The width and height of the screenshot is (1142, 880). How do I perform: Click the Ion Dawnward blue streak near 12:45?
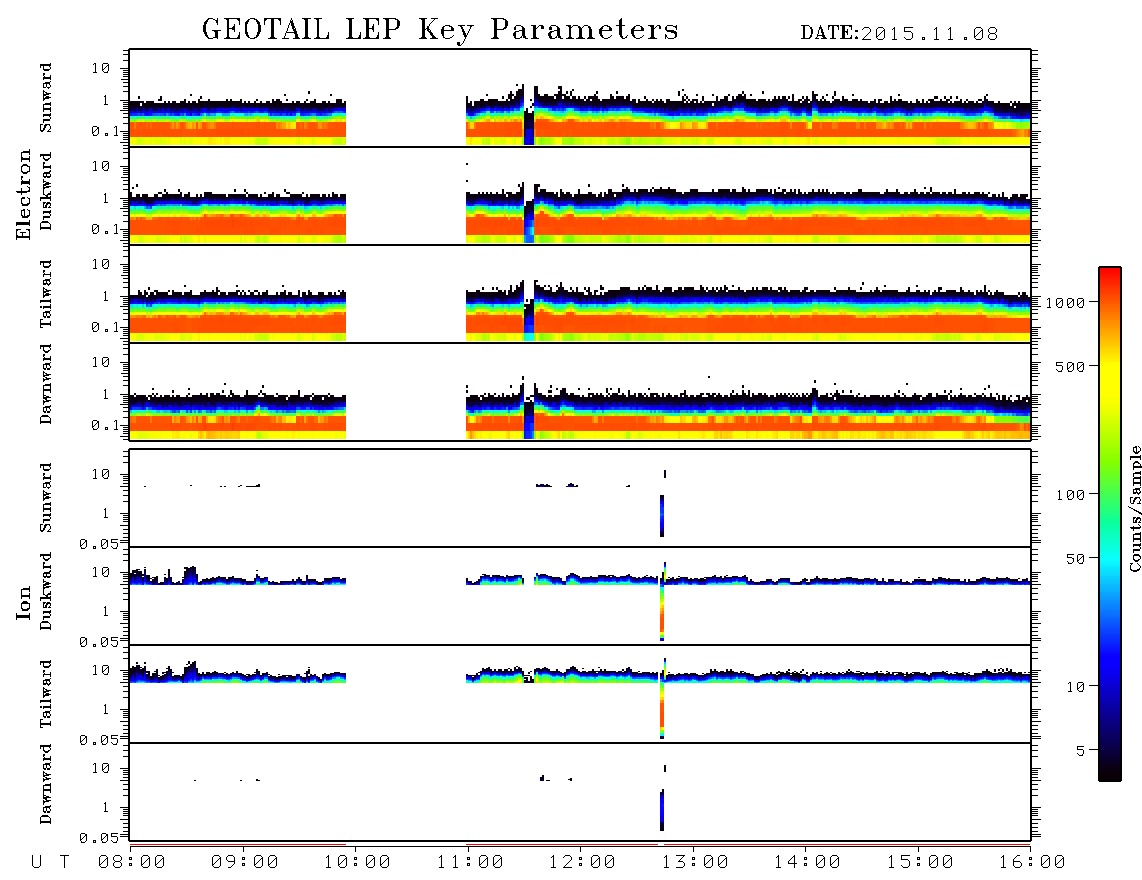pos(662,810)
